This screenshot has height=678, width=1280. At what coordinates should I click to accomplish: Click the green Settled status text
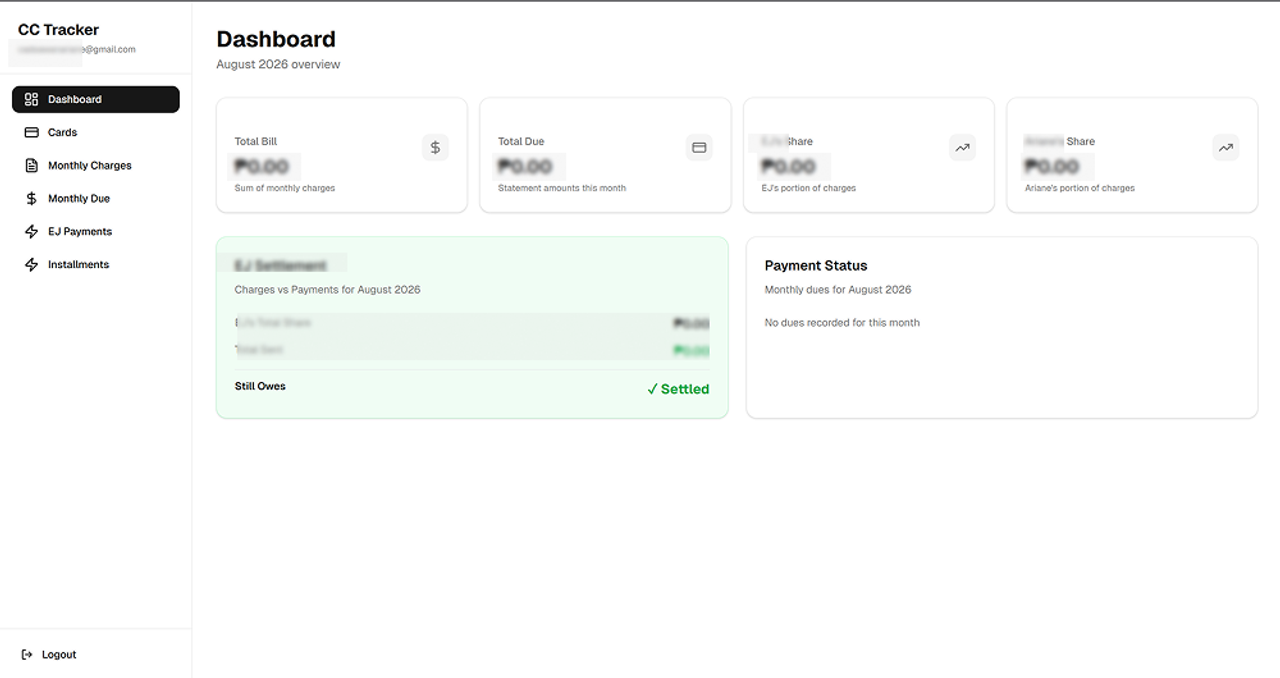click(x=685, y=389)
